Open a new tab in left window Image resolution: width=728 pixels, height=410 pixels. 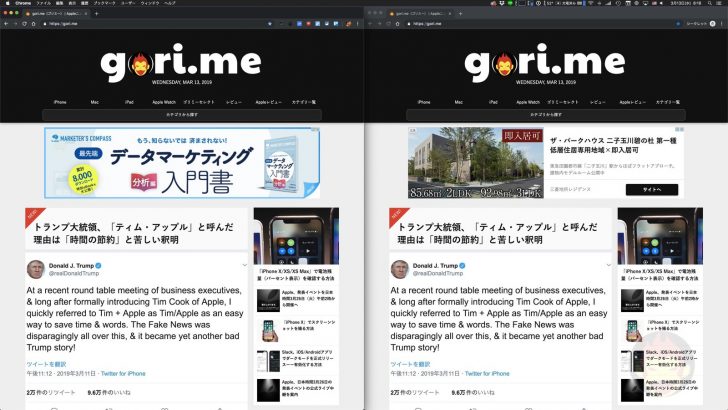tap(97, 13)
